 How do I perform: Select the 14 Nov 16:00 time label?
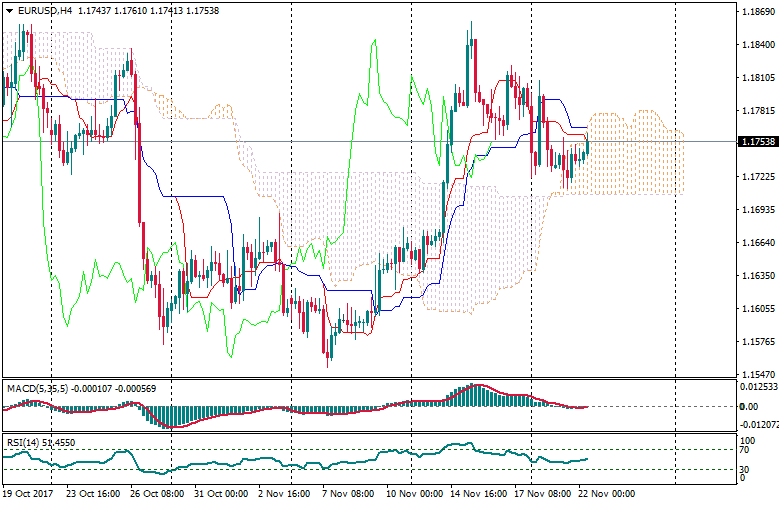480,493
